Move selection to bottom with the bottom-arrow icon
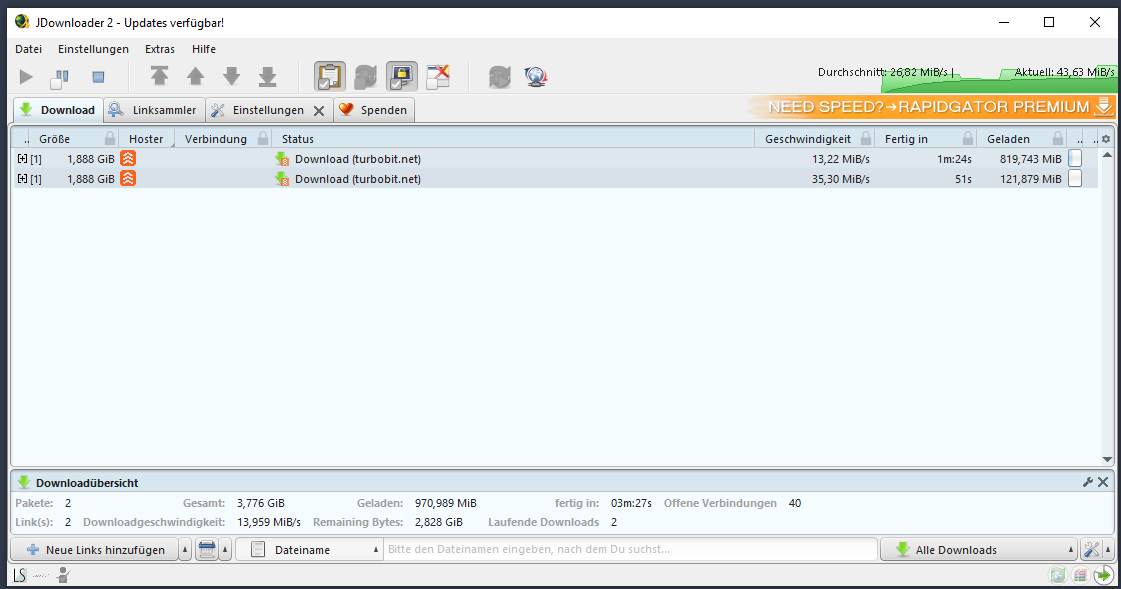 (267, 76)
